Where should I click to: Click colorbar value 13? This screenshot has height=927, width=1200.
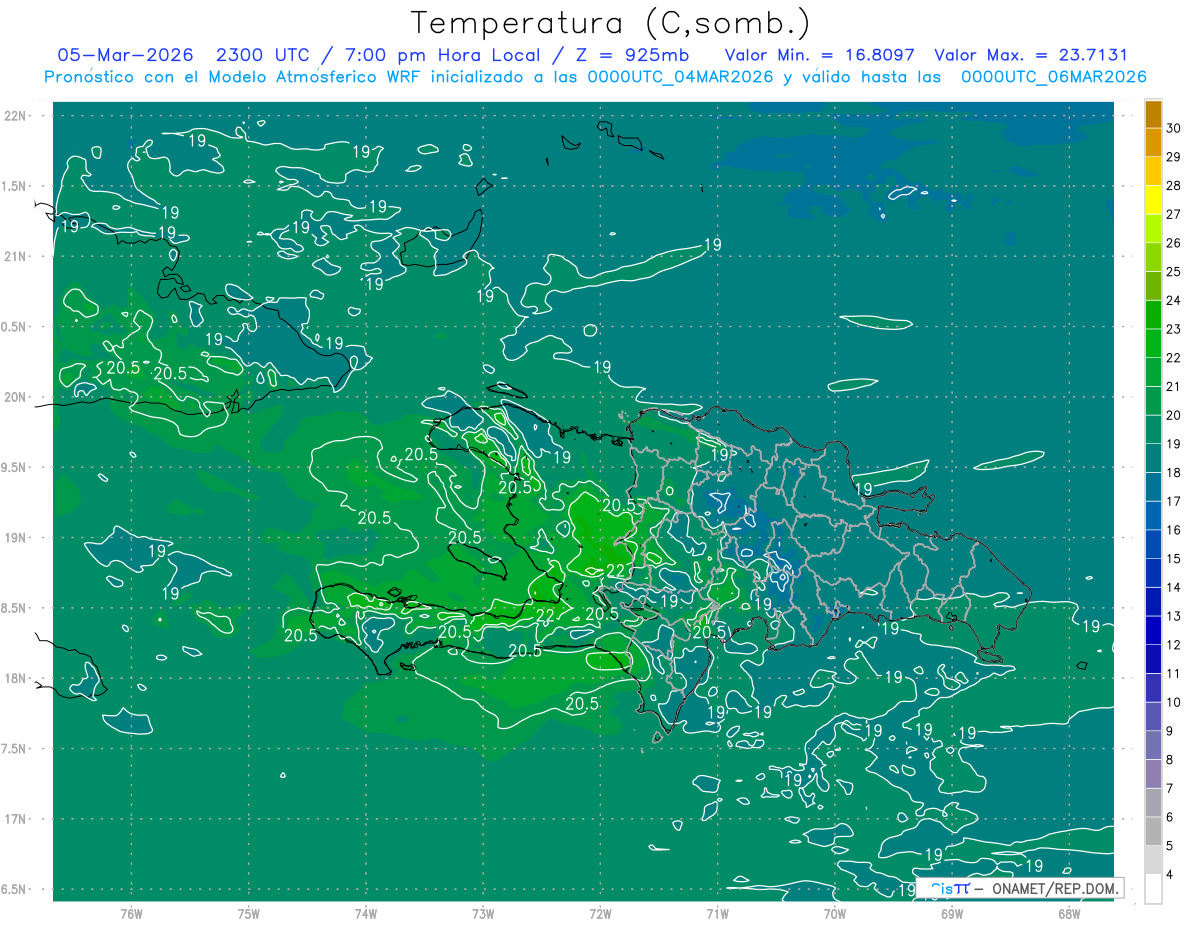coord(1174,616)
